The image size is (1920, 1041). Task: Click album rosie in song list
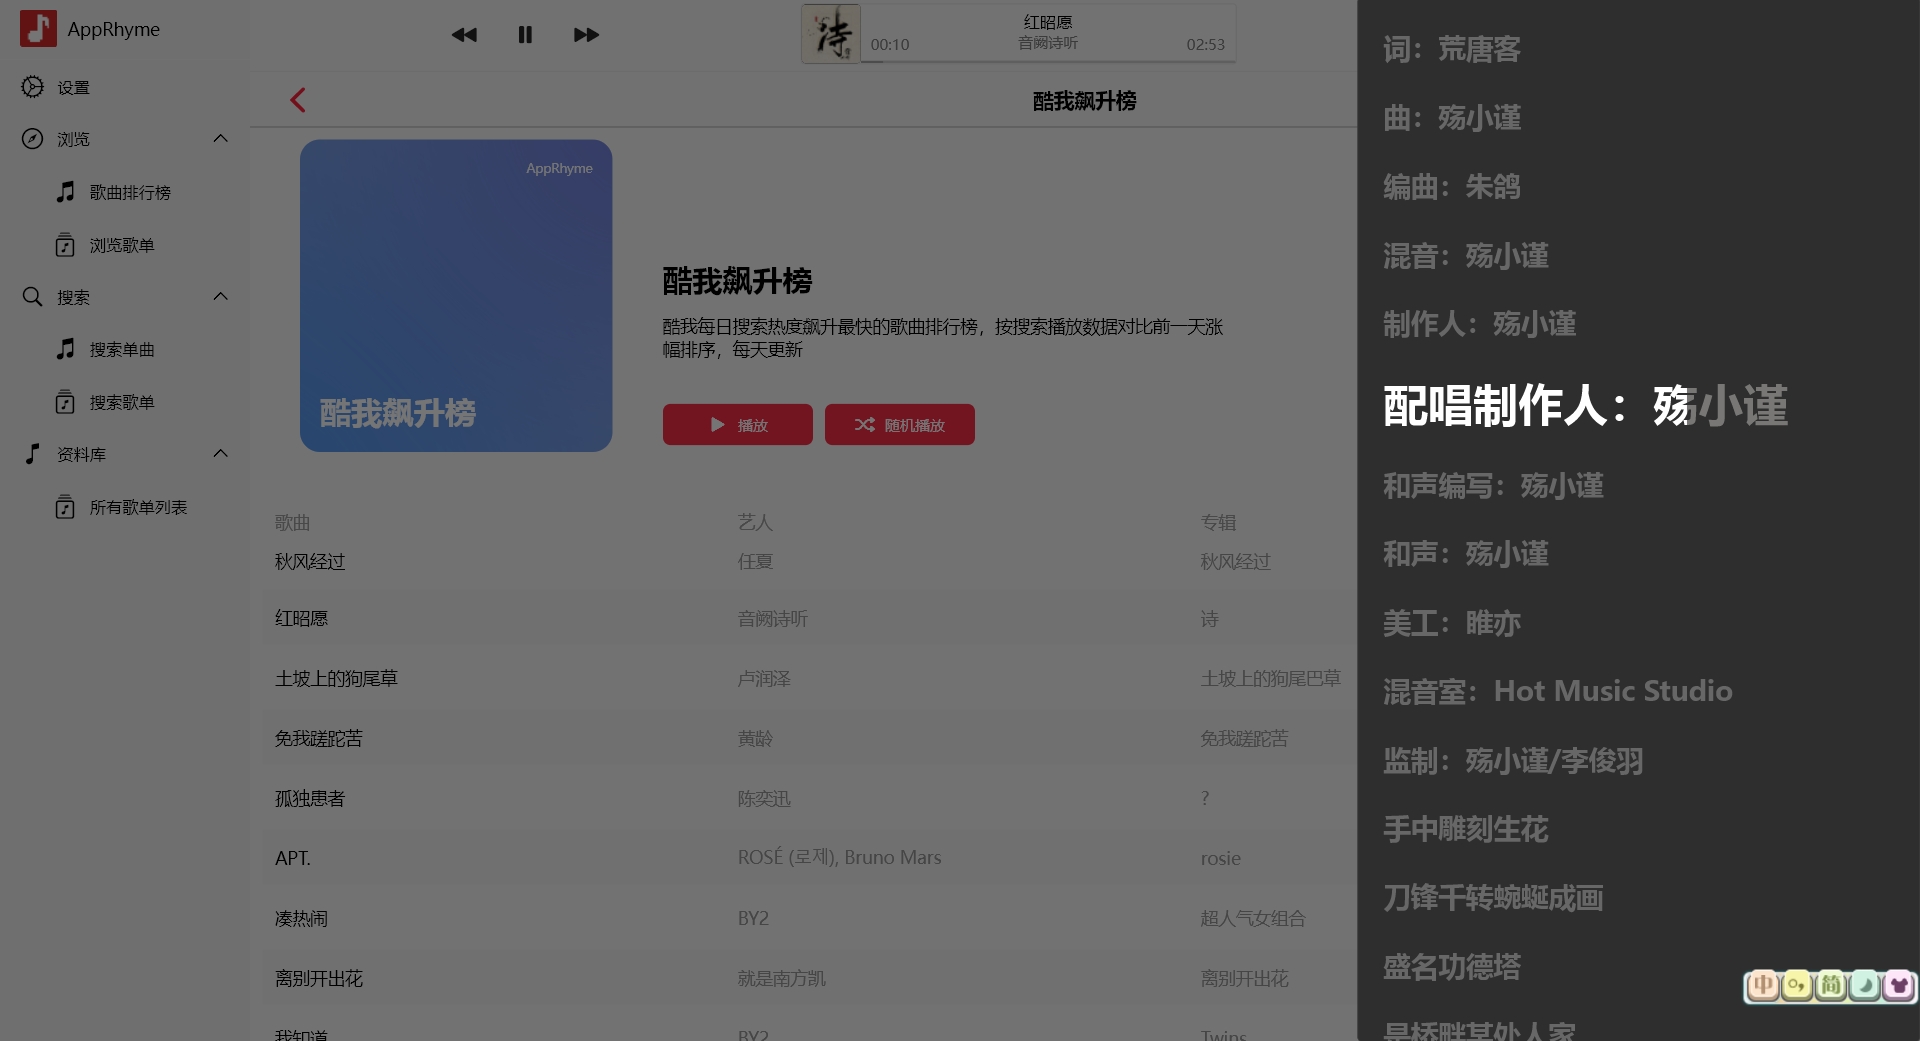point(1221,858)
